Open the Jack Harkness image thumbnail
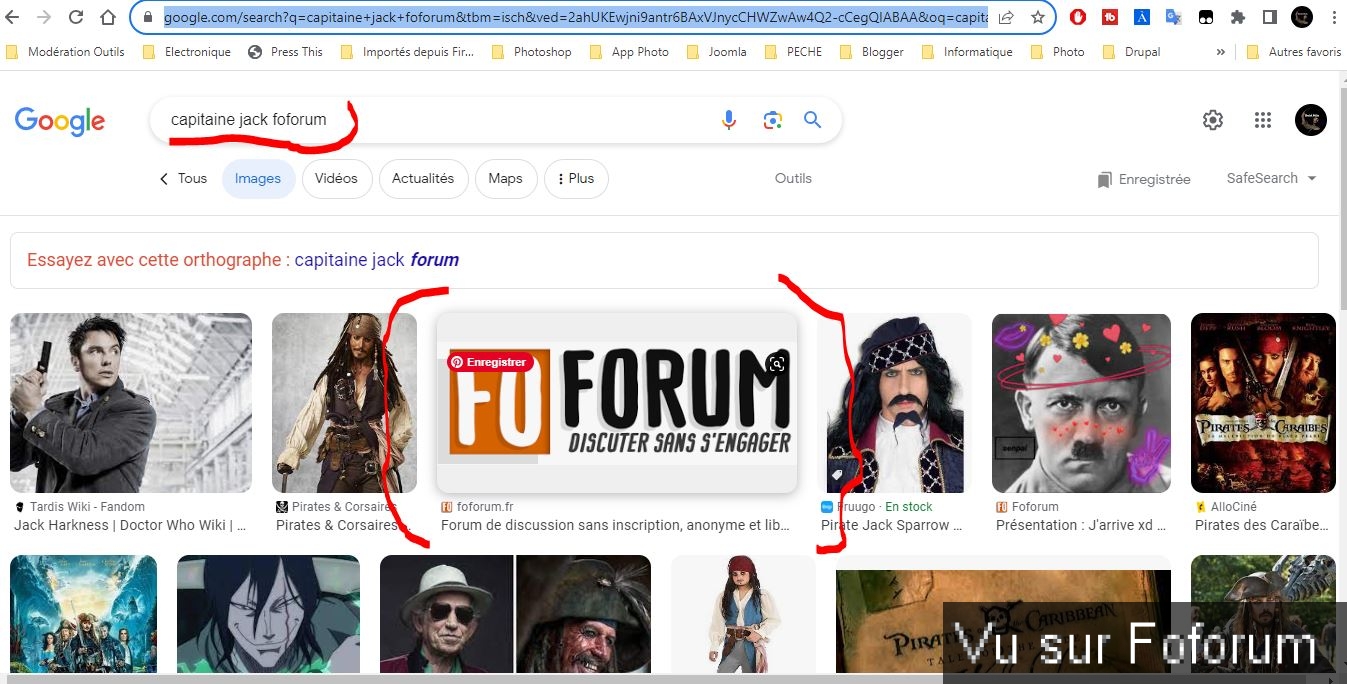This screenshot has height=684, width=1347. pos(131,403)
